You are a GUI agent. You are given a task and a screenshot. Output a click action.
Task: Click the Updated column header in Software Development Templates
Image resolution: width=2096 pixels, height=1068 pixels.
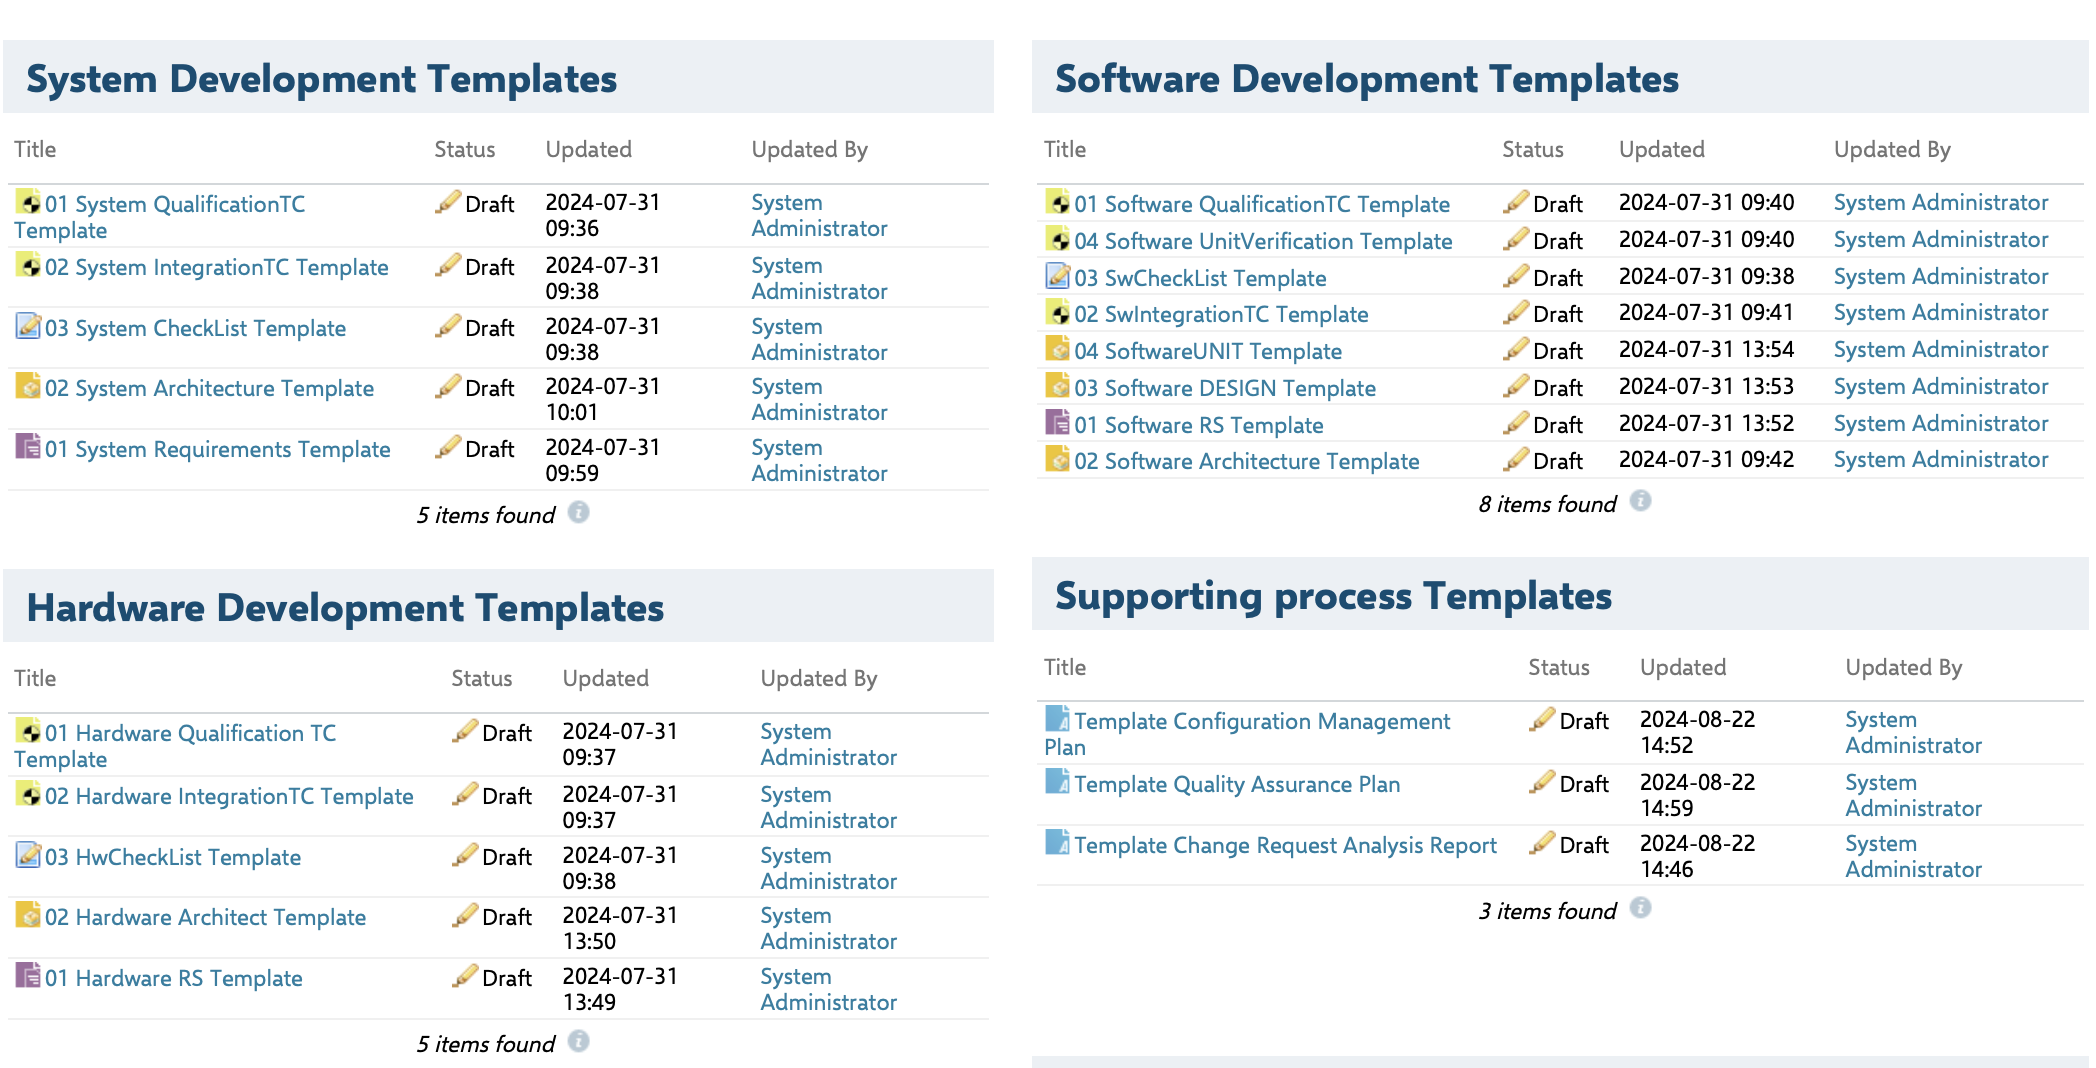[x=1661, y=149]
